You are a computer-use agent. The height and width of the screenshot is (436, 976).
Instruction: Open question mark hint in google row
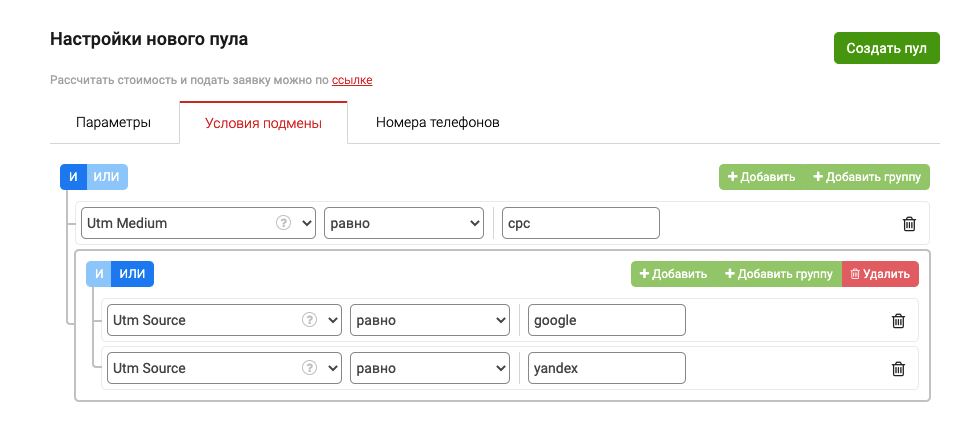click(x=309, y=320)
